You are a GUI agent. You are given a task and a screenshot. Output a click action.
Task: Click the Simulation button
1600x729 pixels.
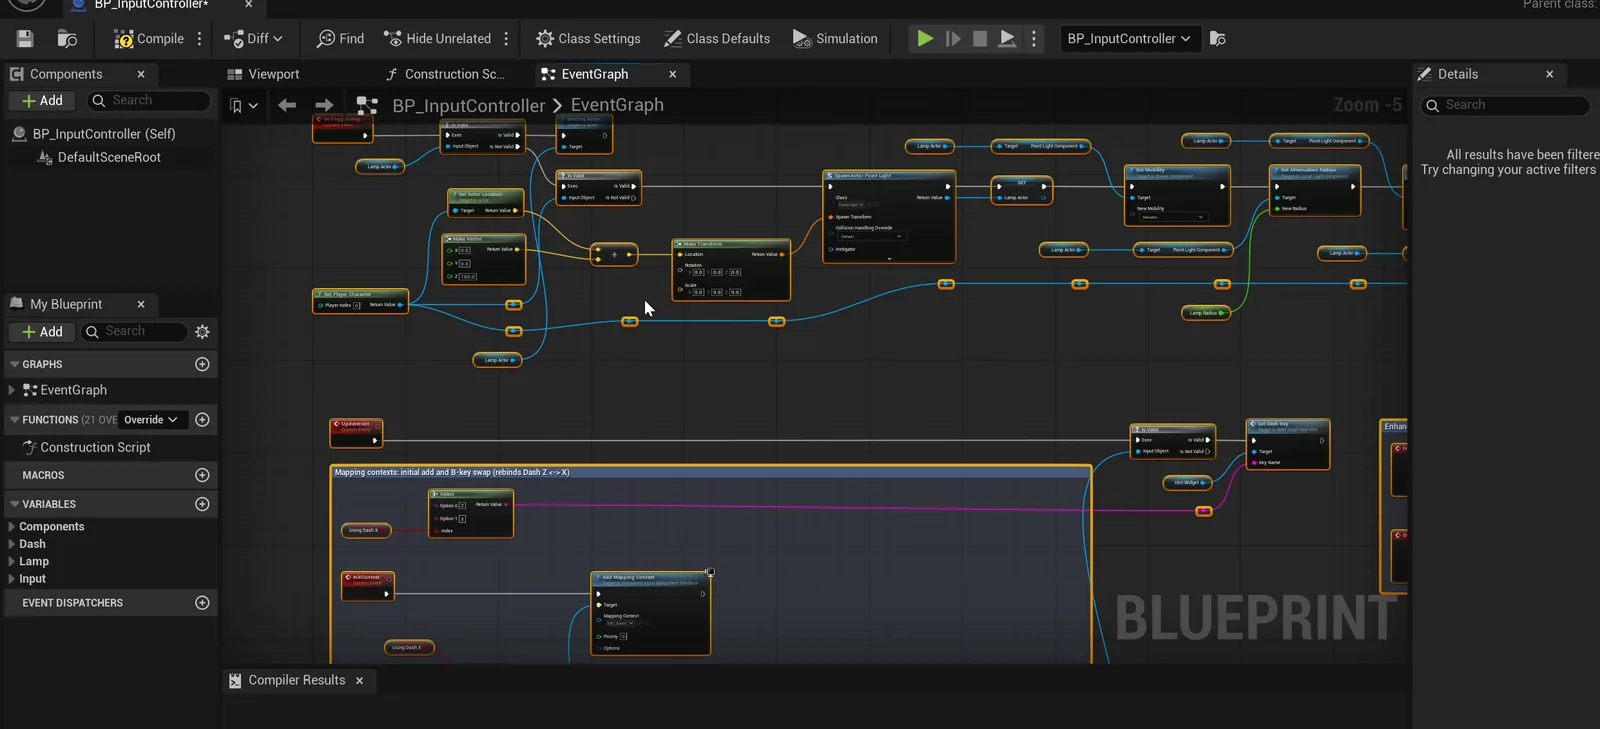835,39
